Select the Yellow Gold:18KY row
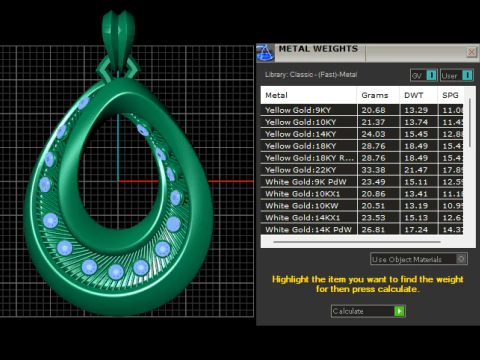The height and width of the screenshot is (360, 480). coord(362,146)
